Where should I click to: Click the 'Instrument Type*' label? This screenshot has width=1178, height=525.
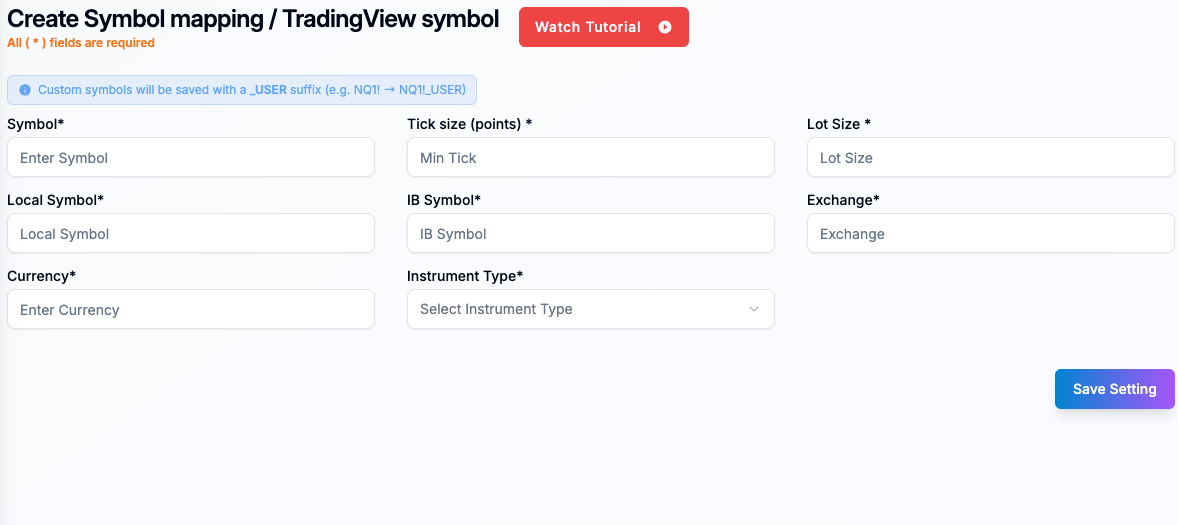(465, 276)
